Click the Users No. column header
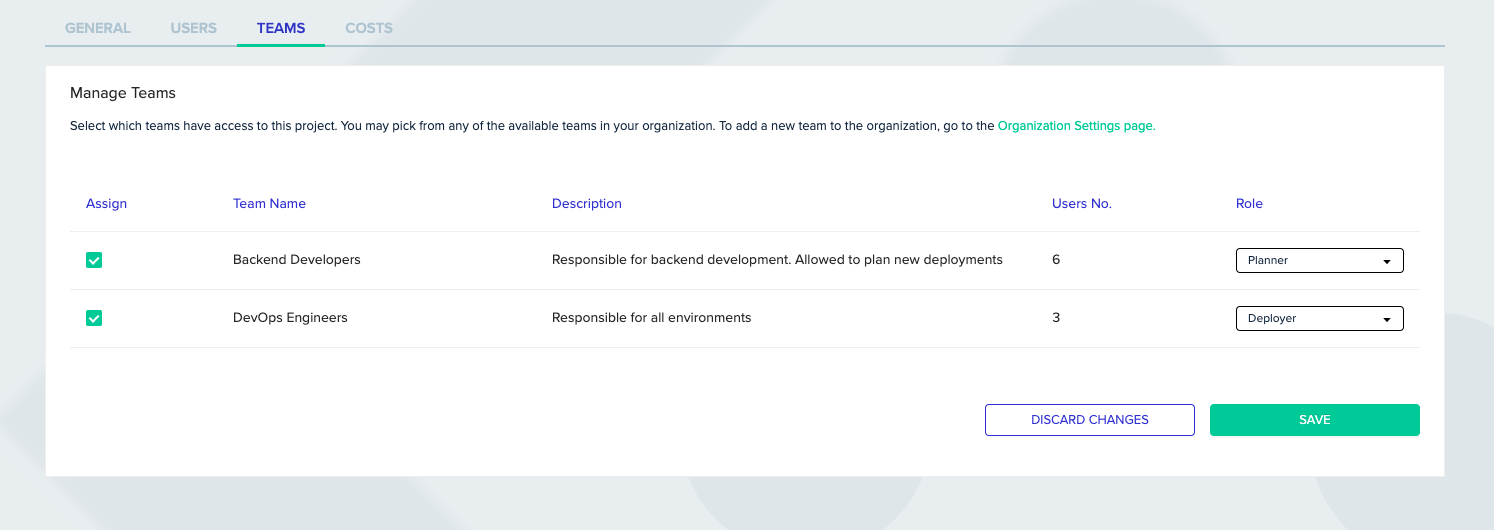This screenshot has height=530, width=1494. point(1082,203)
